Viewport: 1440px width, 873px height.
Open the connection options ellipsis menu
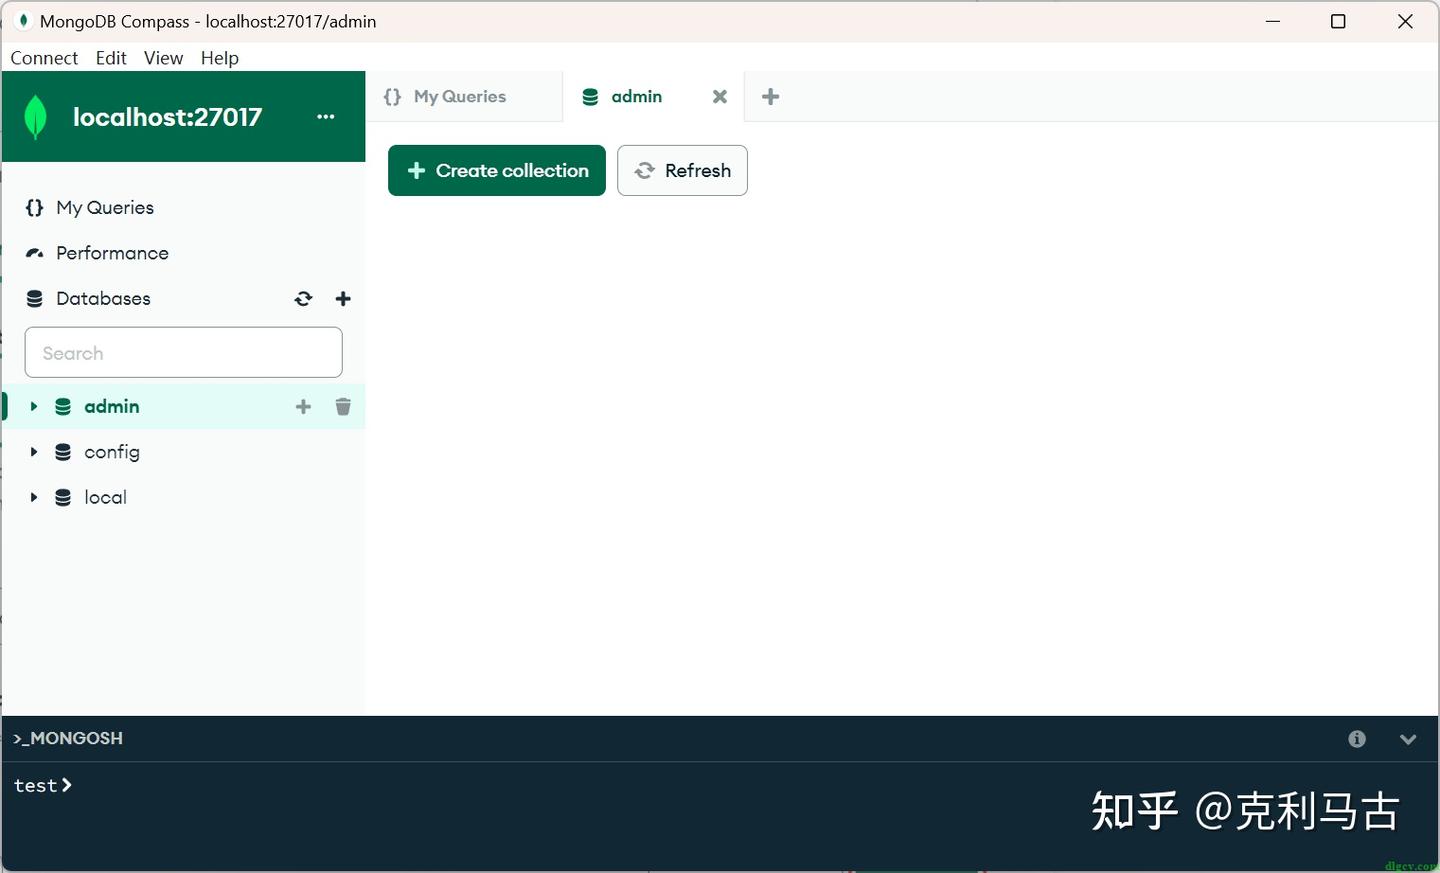325,116
